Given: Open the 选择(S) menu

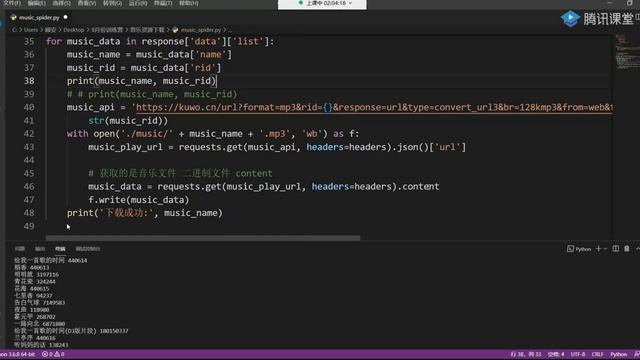Looking at the screenshot, I should [61, 3].
